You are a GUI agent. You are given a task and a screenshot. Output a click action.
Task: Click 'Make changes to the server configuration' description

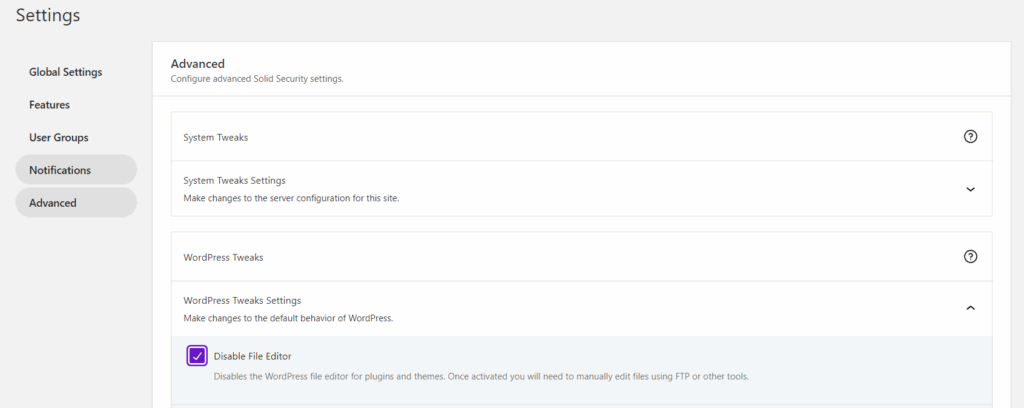click(x=291, y=198)
